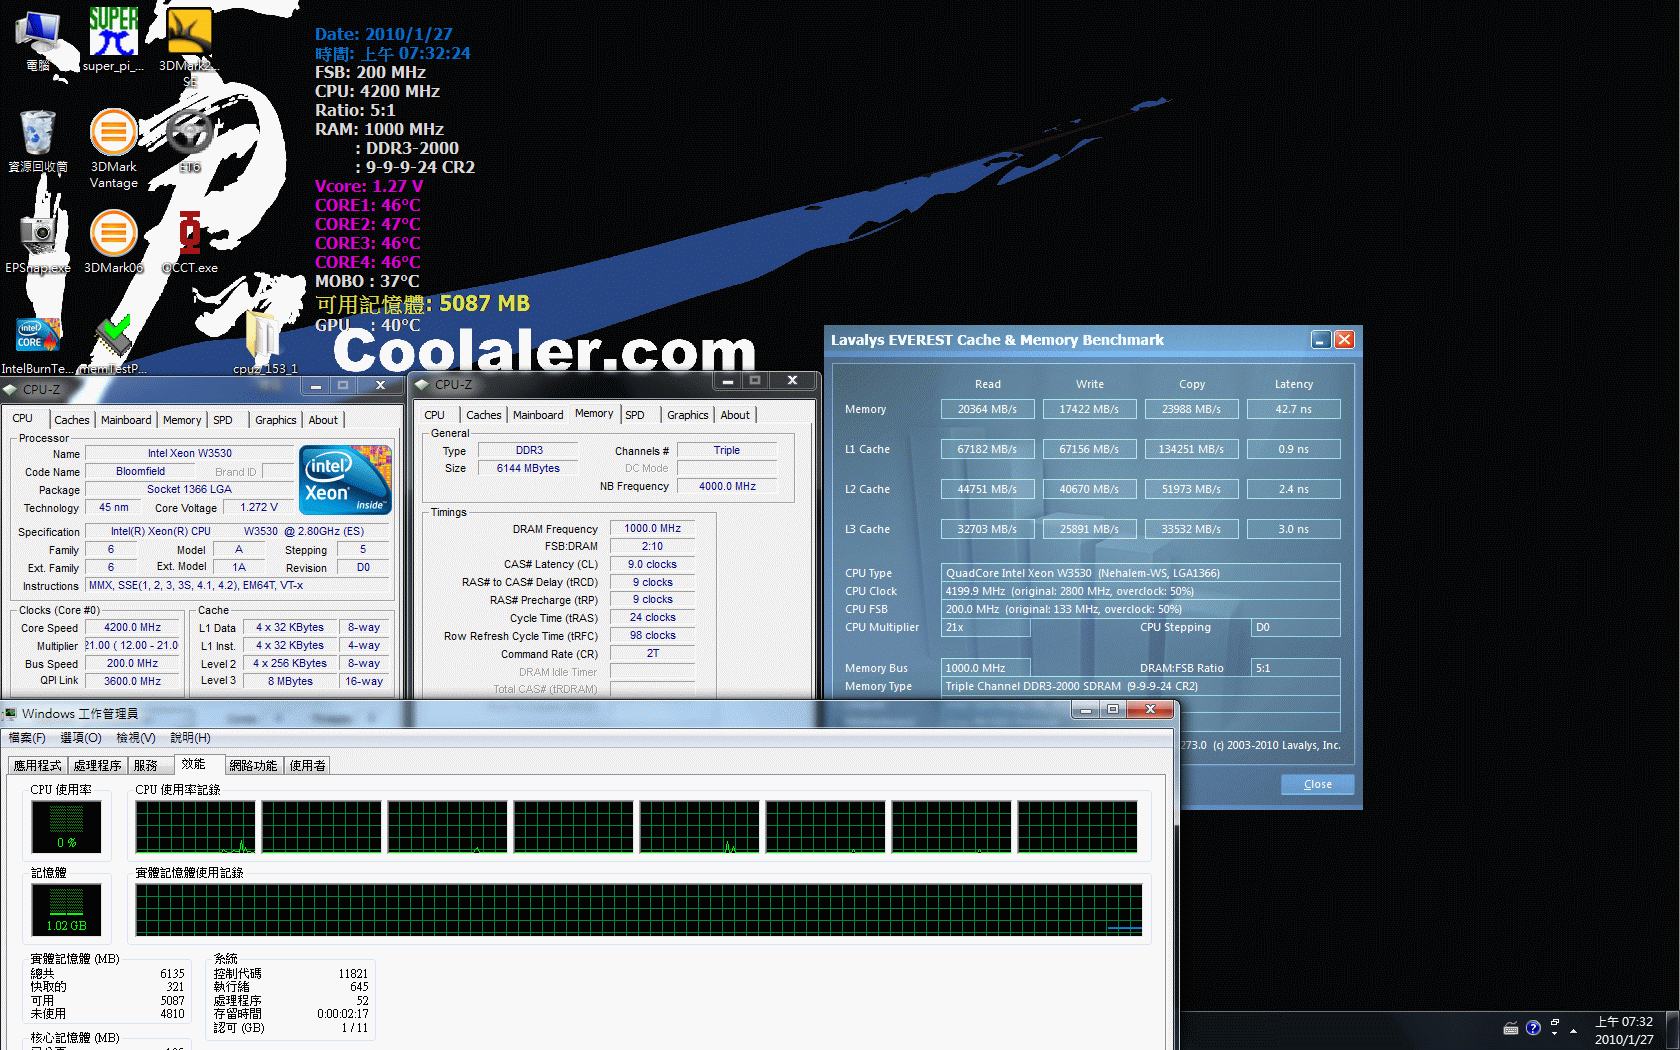
Task: Click Memory Read value 20364 MB/s
Action: point(987,409)
